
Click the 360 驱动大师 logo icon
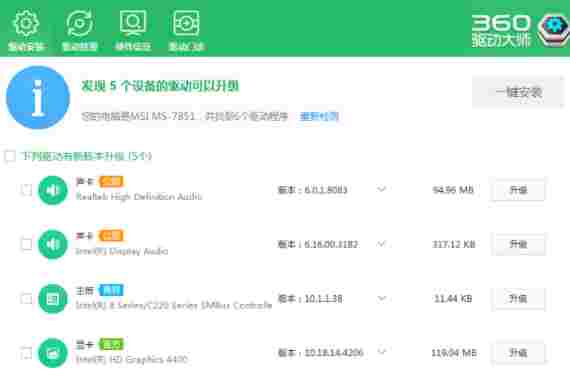pyautogui.click(x=554, y=31)
